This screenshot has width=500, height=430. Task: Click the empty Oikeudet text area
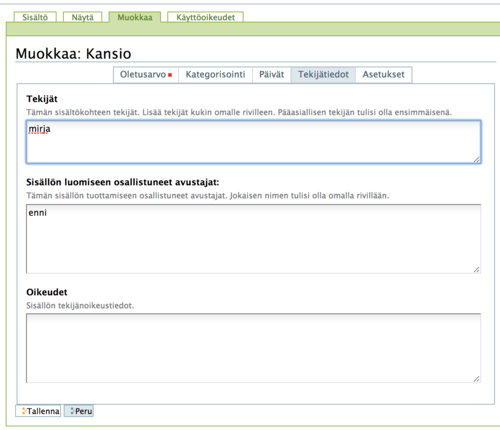coord(254,348)
